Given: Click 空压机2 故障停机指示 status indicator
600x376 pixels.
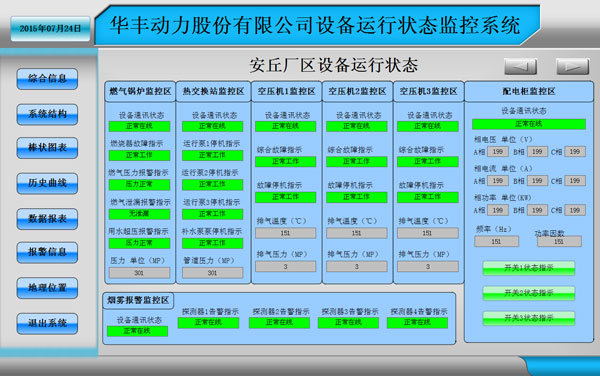Looking at the screenshot, I should coord(357,197).
